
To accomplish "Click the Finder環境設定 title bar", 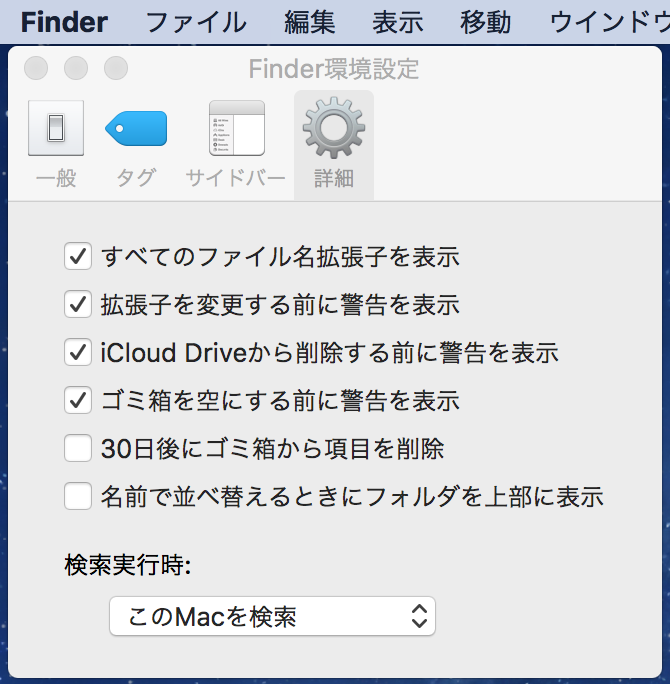I will coord(334,68).
